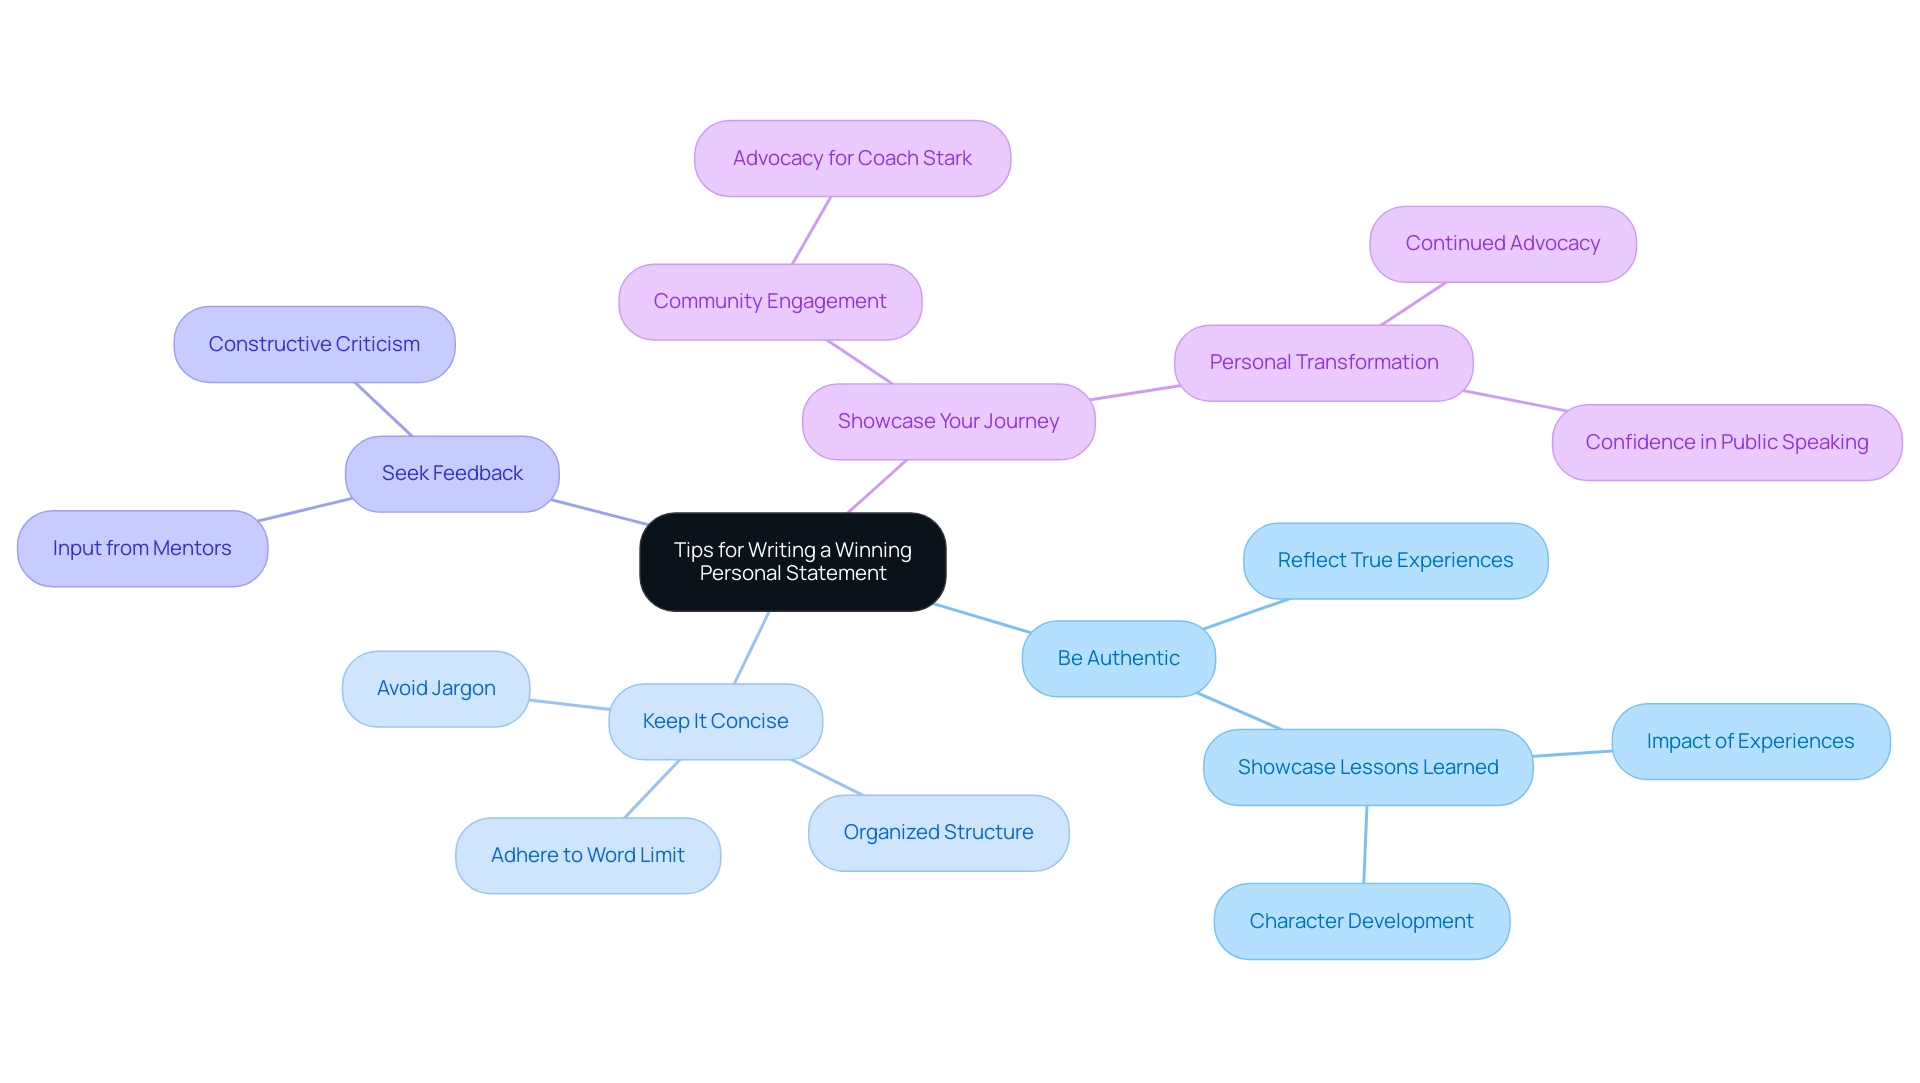Select the 'Personal Transformation' node icon

click(1325, 360)
